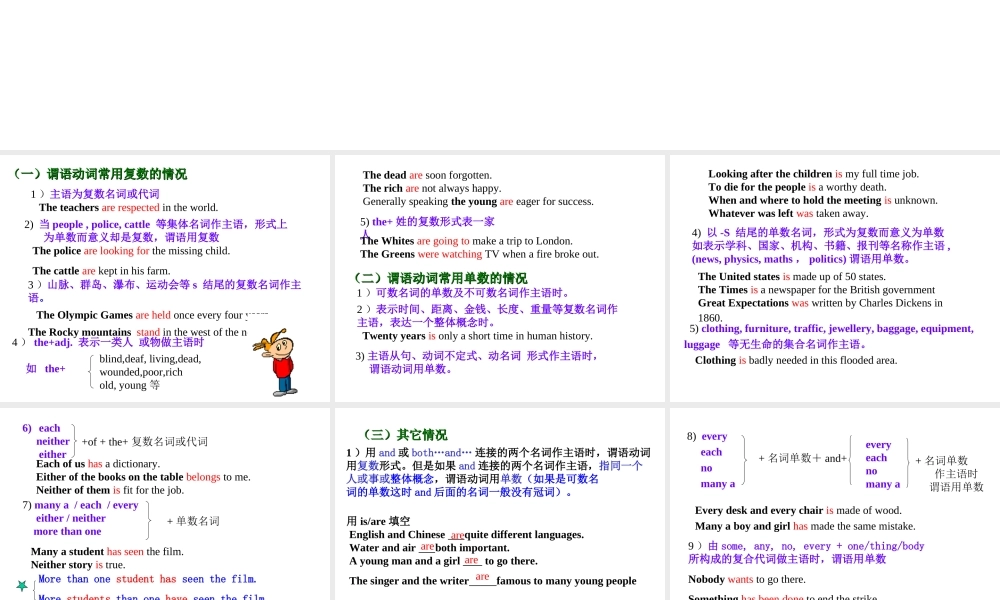Click the underlined 'are' after 'English and Chinese'
Image resolution: width=1000 pixels, height=600 pixels.
pyautogui.click(x=457, y=535)
